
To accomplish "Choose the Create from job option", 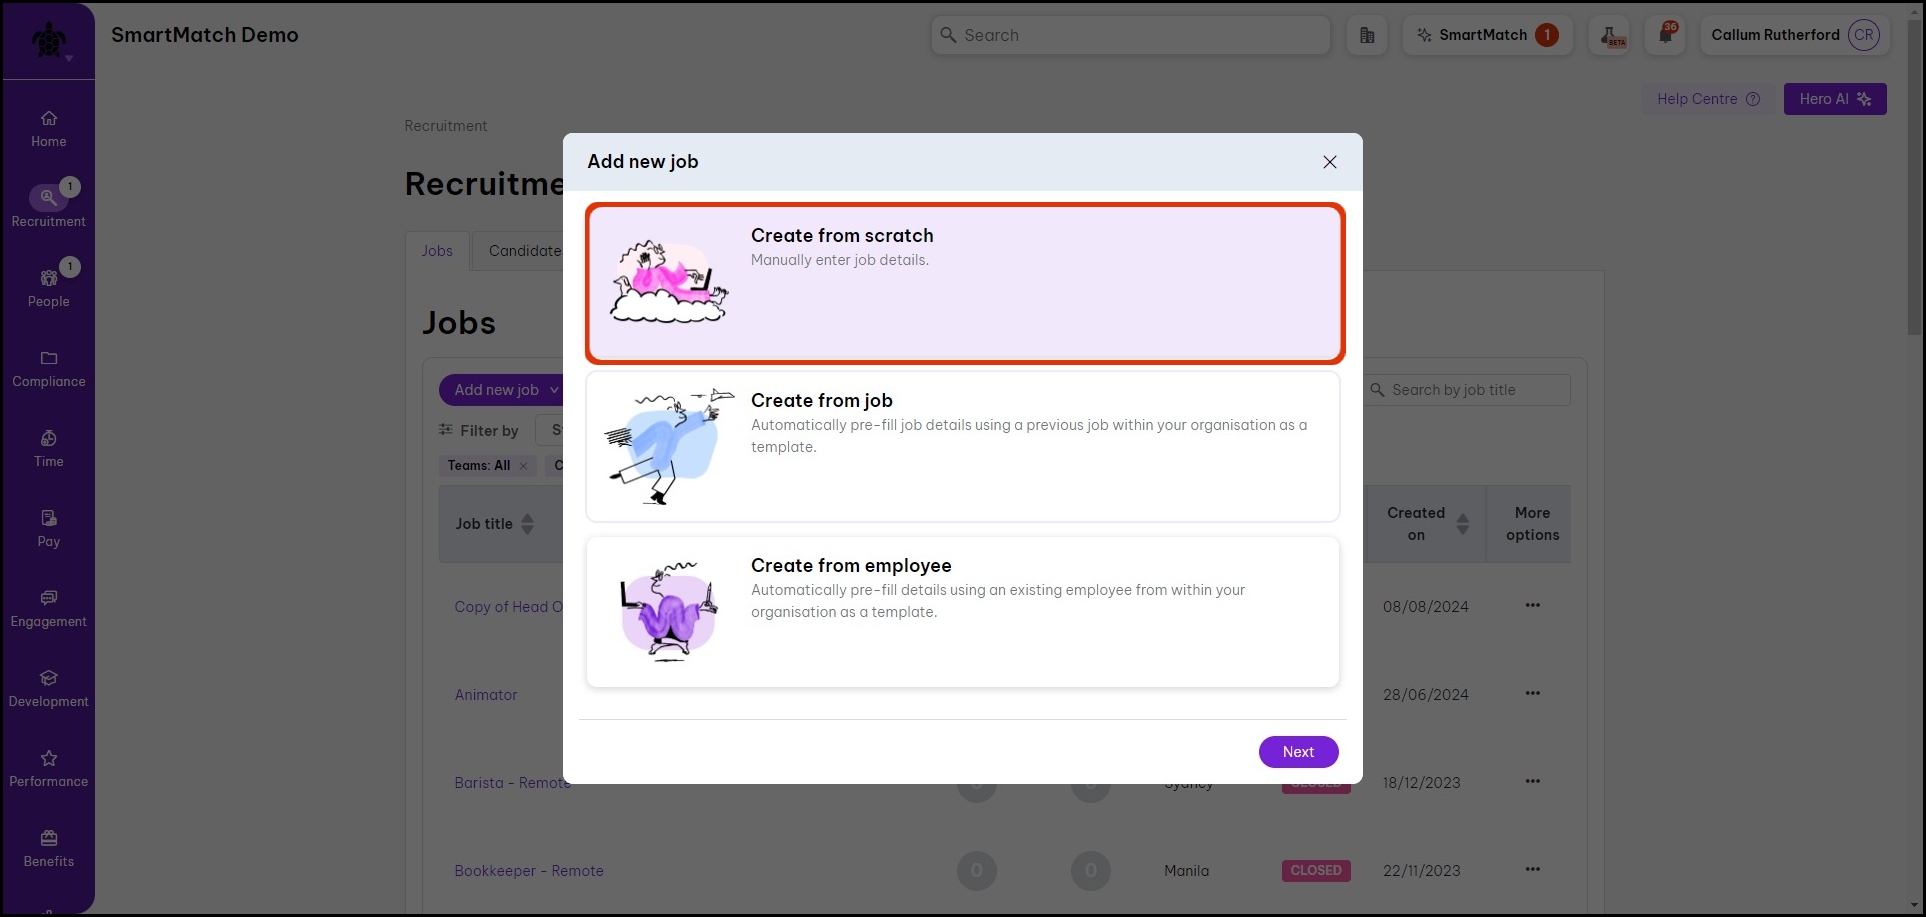I will pos(962,446).
